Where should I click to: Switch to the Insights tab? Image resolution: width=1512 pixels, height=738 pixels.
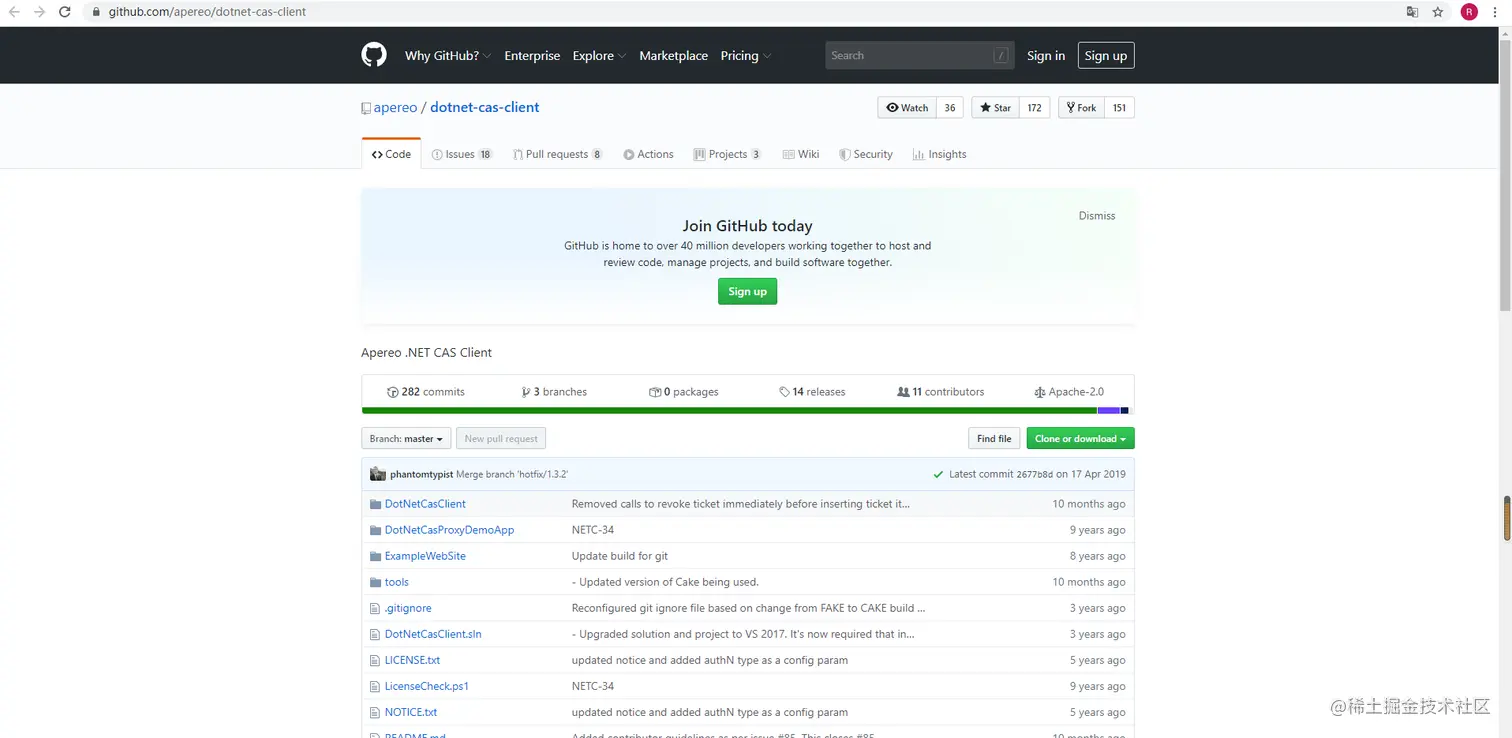click(939, 154)
